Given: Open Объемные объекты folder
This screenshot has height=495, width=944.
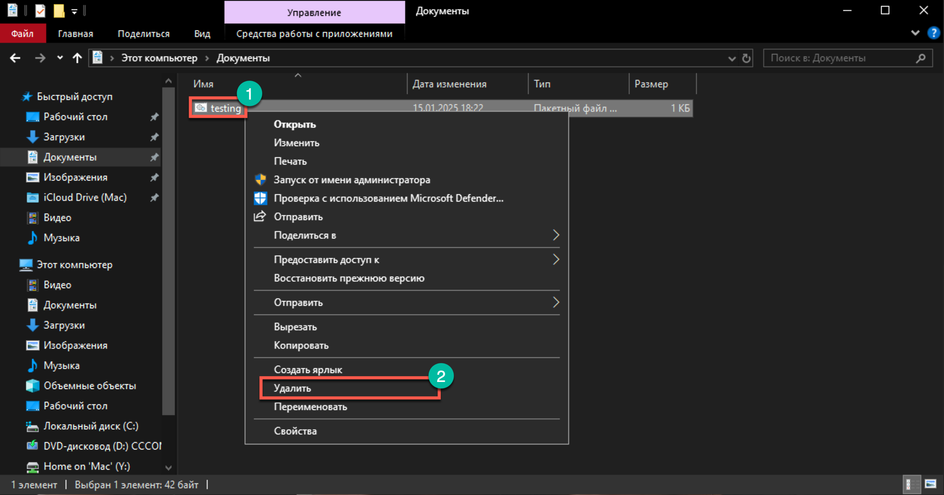Looking at the screenshot, I should click(x=90, y=385).
